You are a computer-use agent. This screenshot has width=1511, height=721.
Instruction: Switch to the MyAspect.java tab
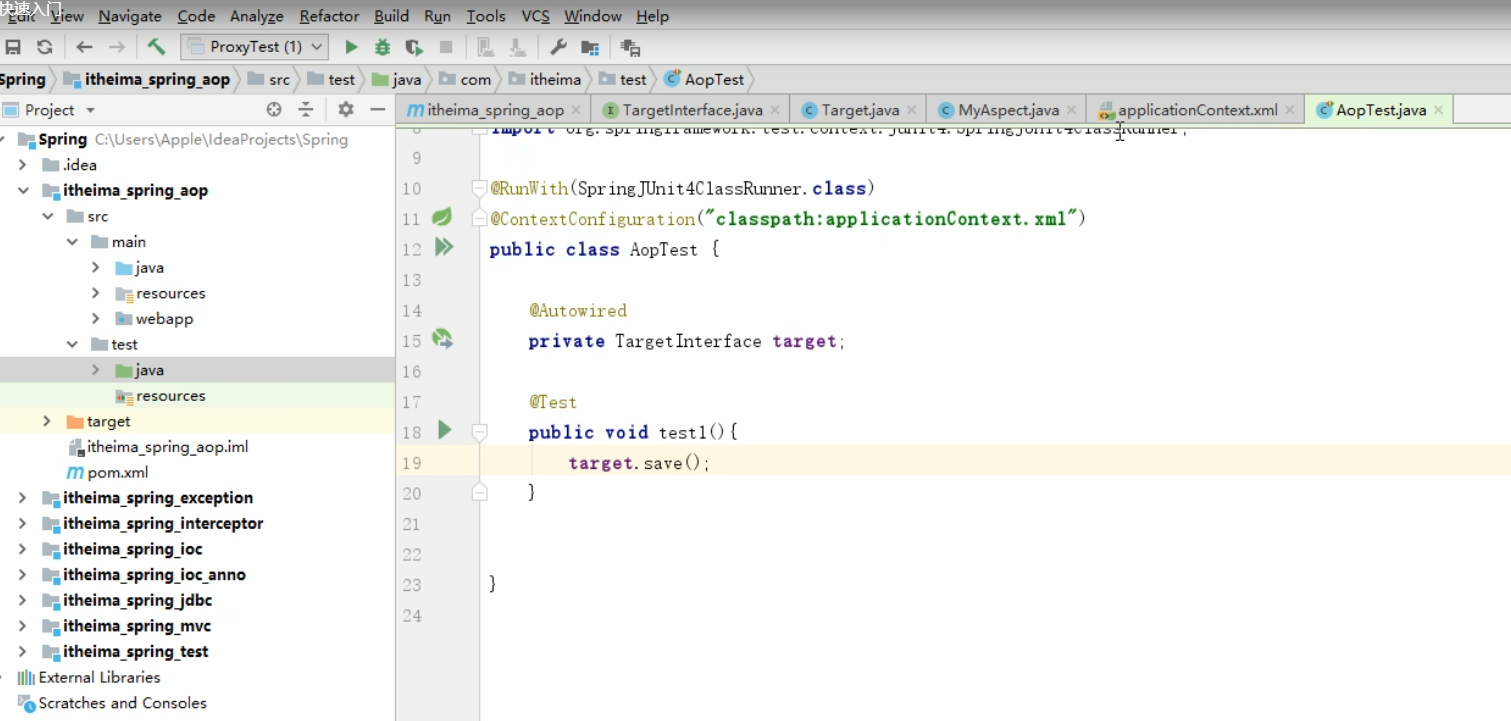(1007, 110)
